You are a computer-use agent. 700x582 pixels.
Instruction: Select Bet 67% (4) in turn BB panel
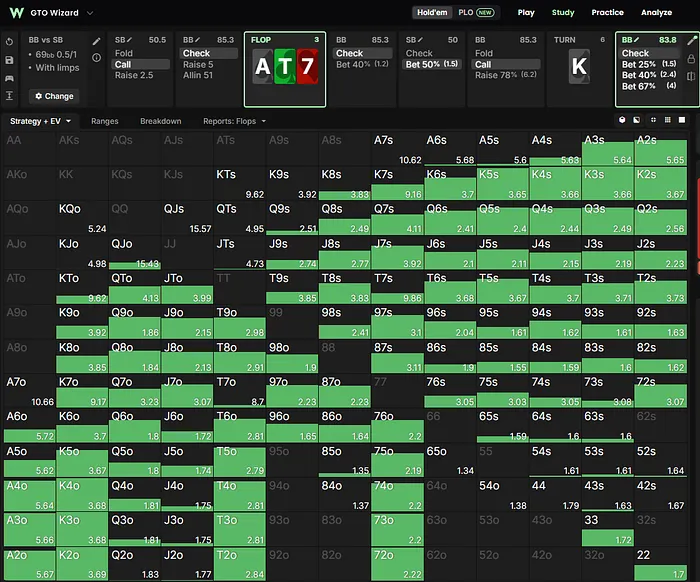(x=649, y=86)
